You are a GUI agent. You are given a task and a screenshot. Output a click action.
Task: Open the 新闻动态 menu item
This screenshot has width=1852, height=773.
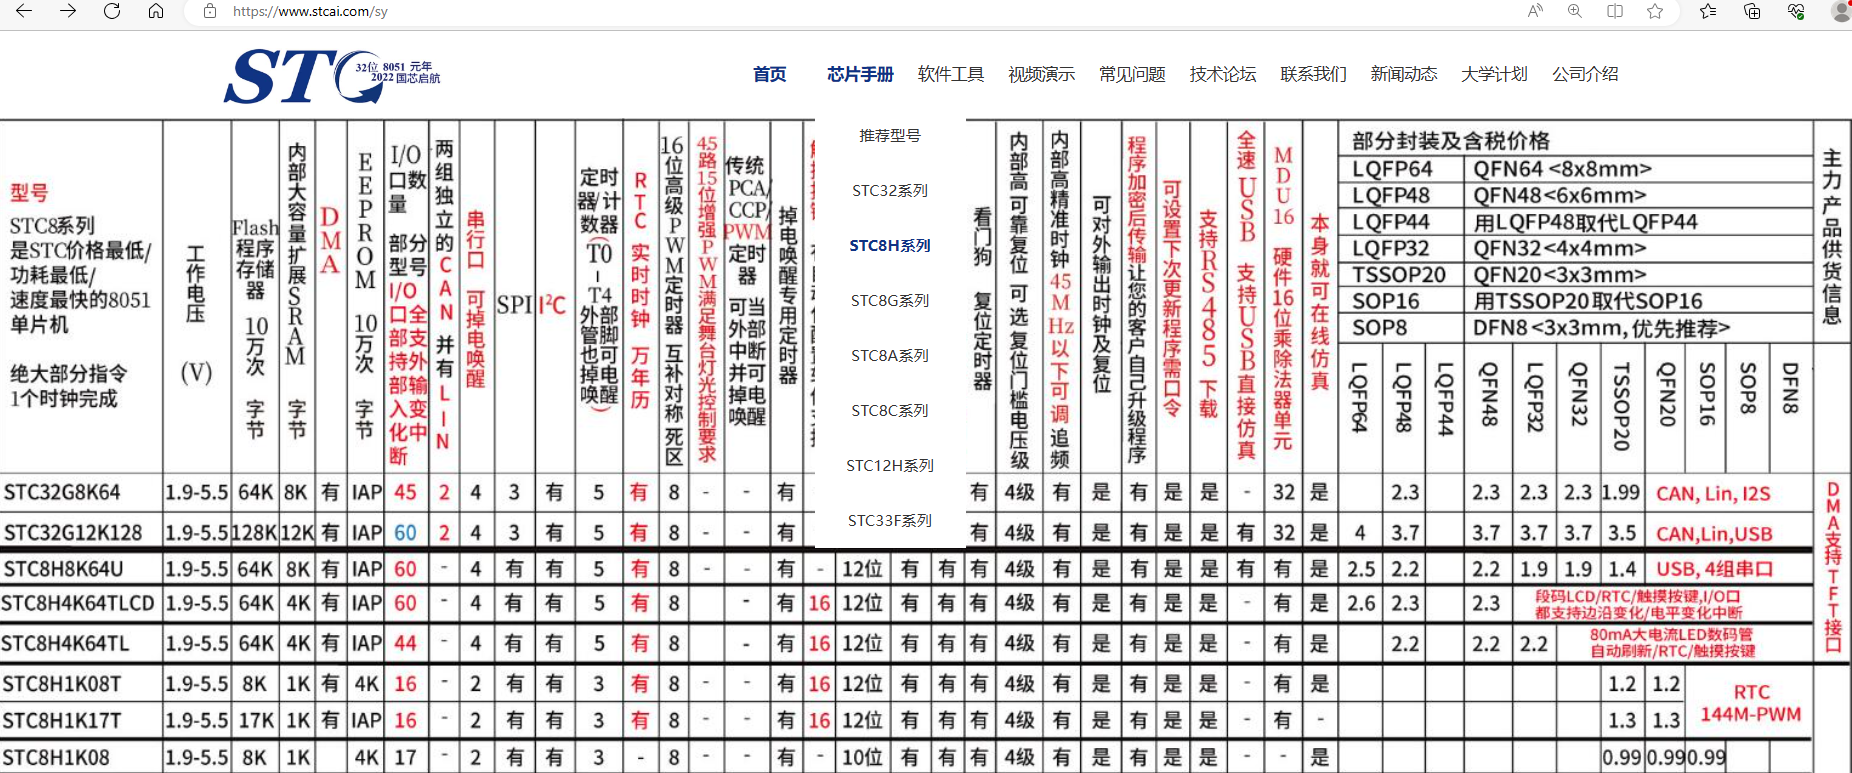1404,74
